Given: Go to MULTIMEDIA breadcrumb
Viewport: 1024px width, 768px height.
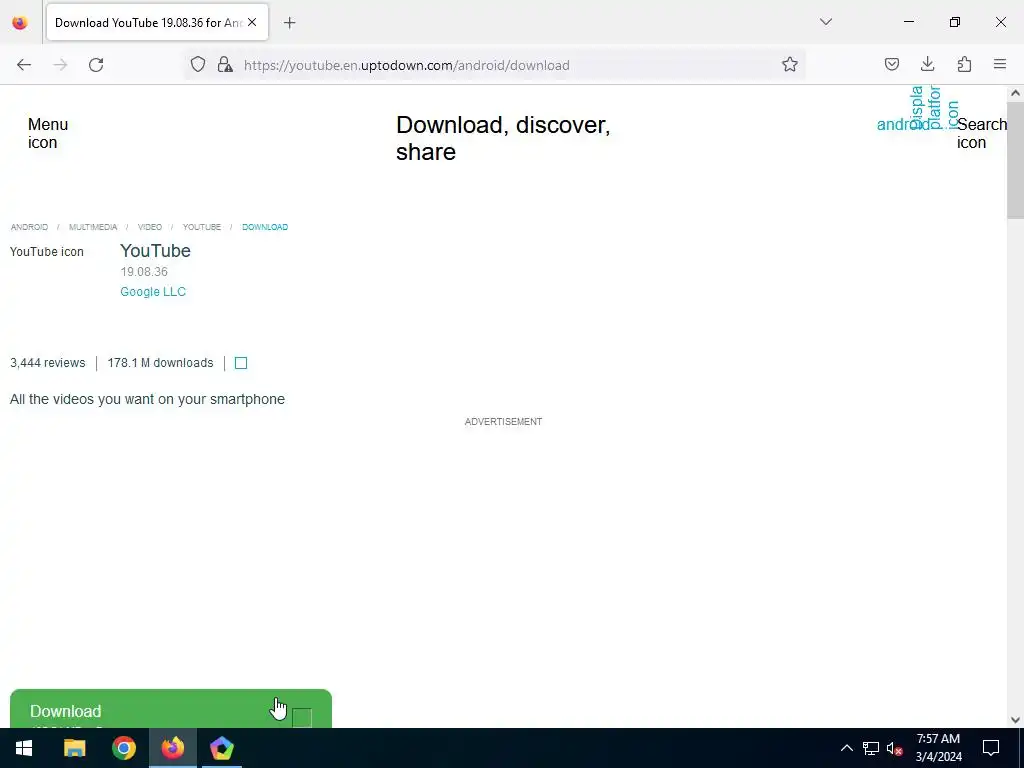Looking at the screenshot, I should (93, 227).
